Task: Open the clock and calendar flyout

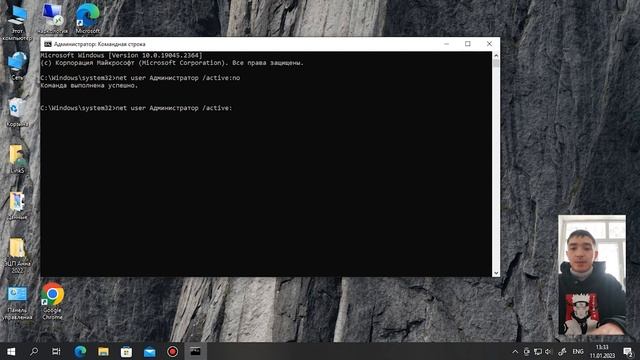Action: (x=602, y=351)
